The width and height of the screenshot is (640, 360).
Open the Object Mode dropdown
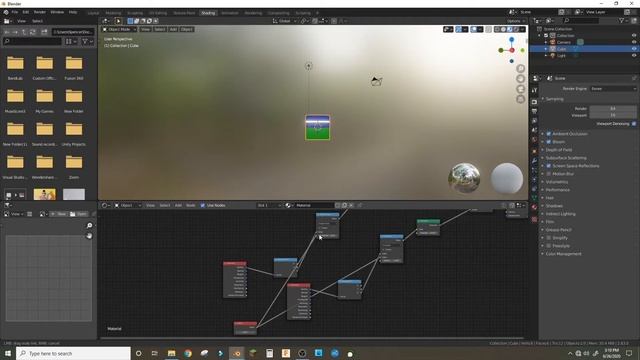(x=119, y=29)
